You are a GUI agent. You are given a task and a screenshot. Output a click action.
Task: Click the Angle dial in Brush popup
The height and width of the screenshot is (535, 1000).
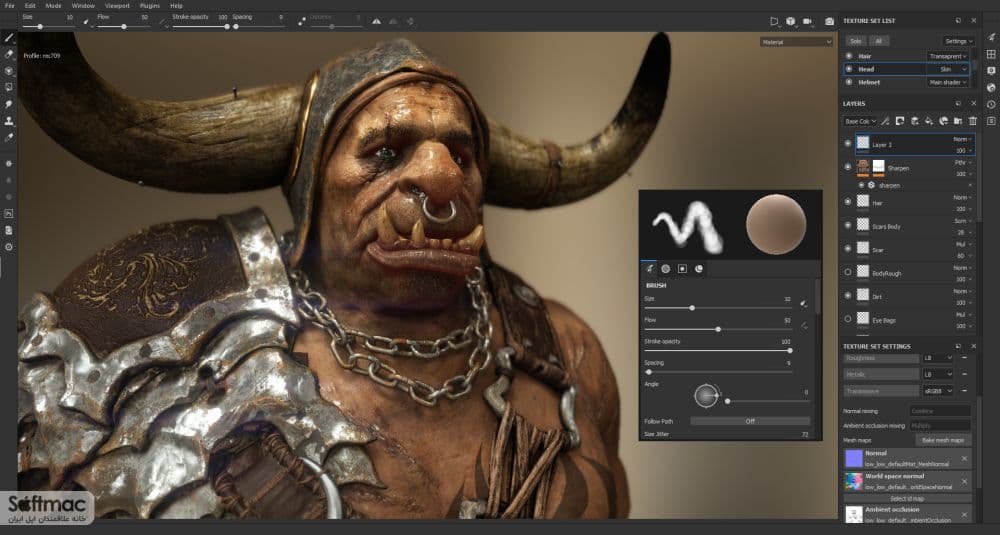point(706,396)
